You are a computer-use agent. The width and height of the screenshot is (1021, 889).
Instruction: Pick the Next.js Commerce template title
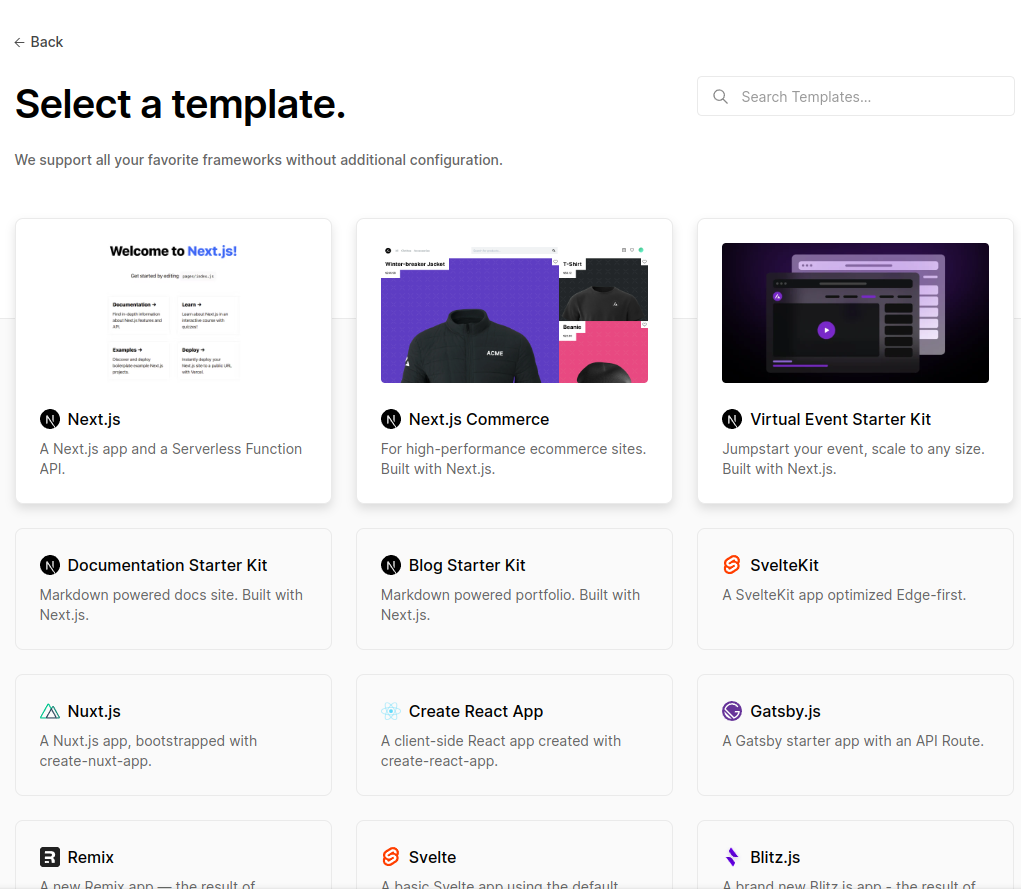(x=479, y=419)
